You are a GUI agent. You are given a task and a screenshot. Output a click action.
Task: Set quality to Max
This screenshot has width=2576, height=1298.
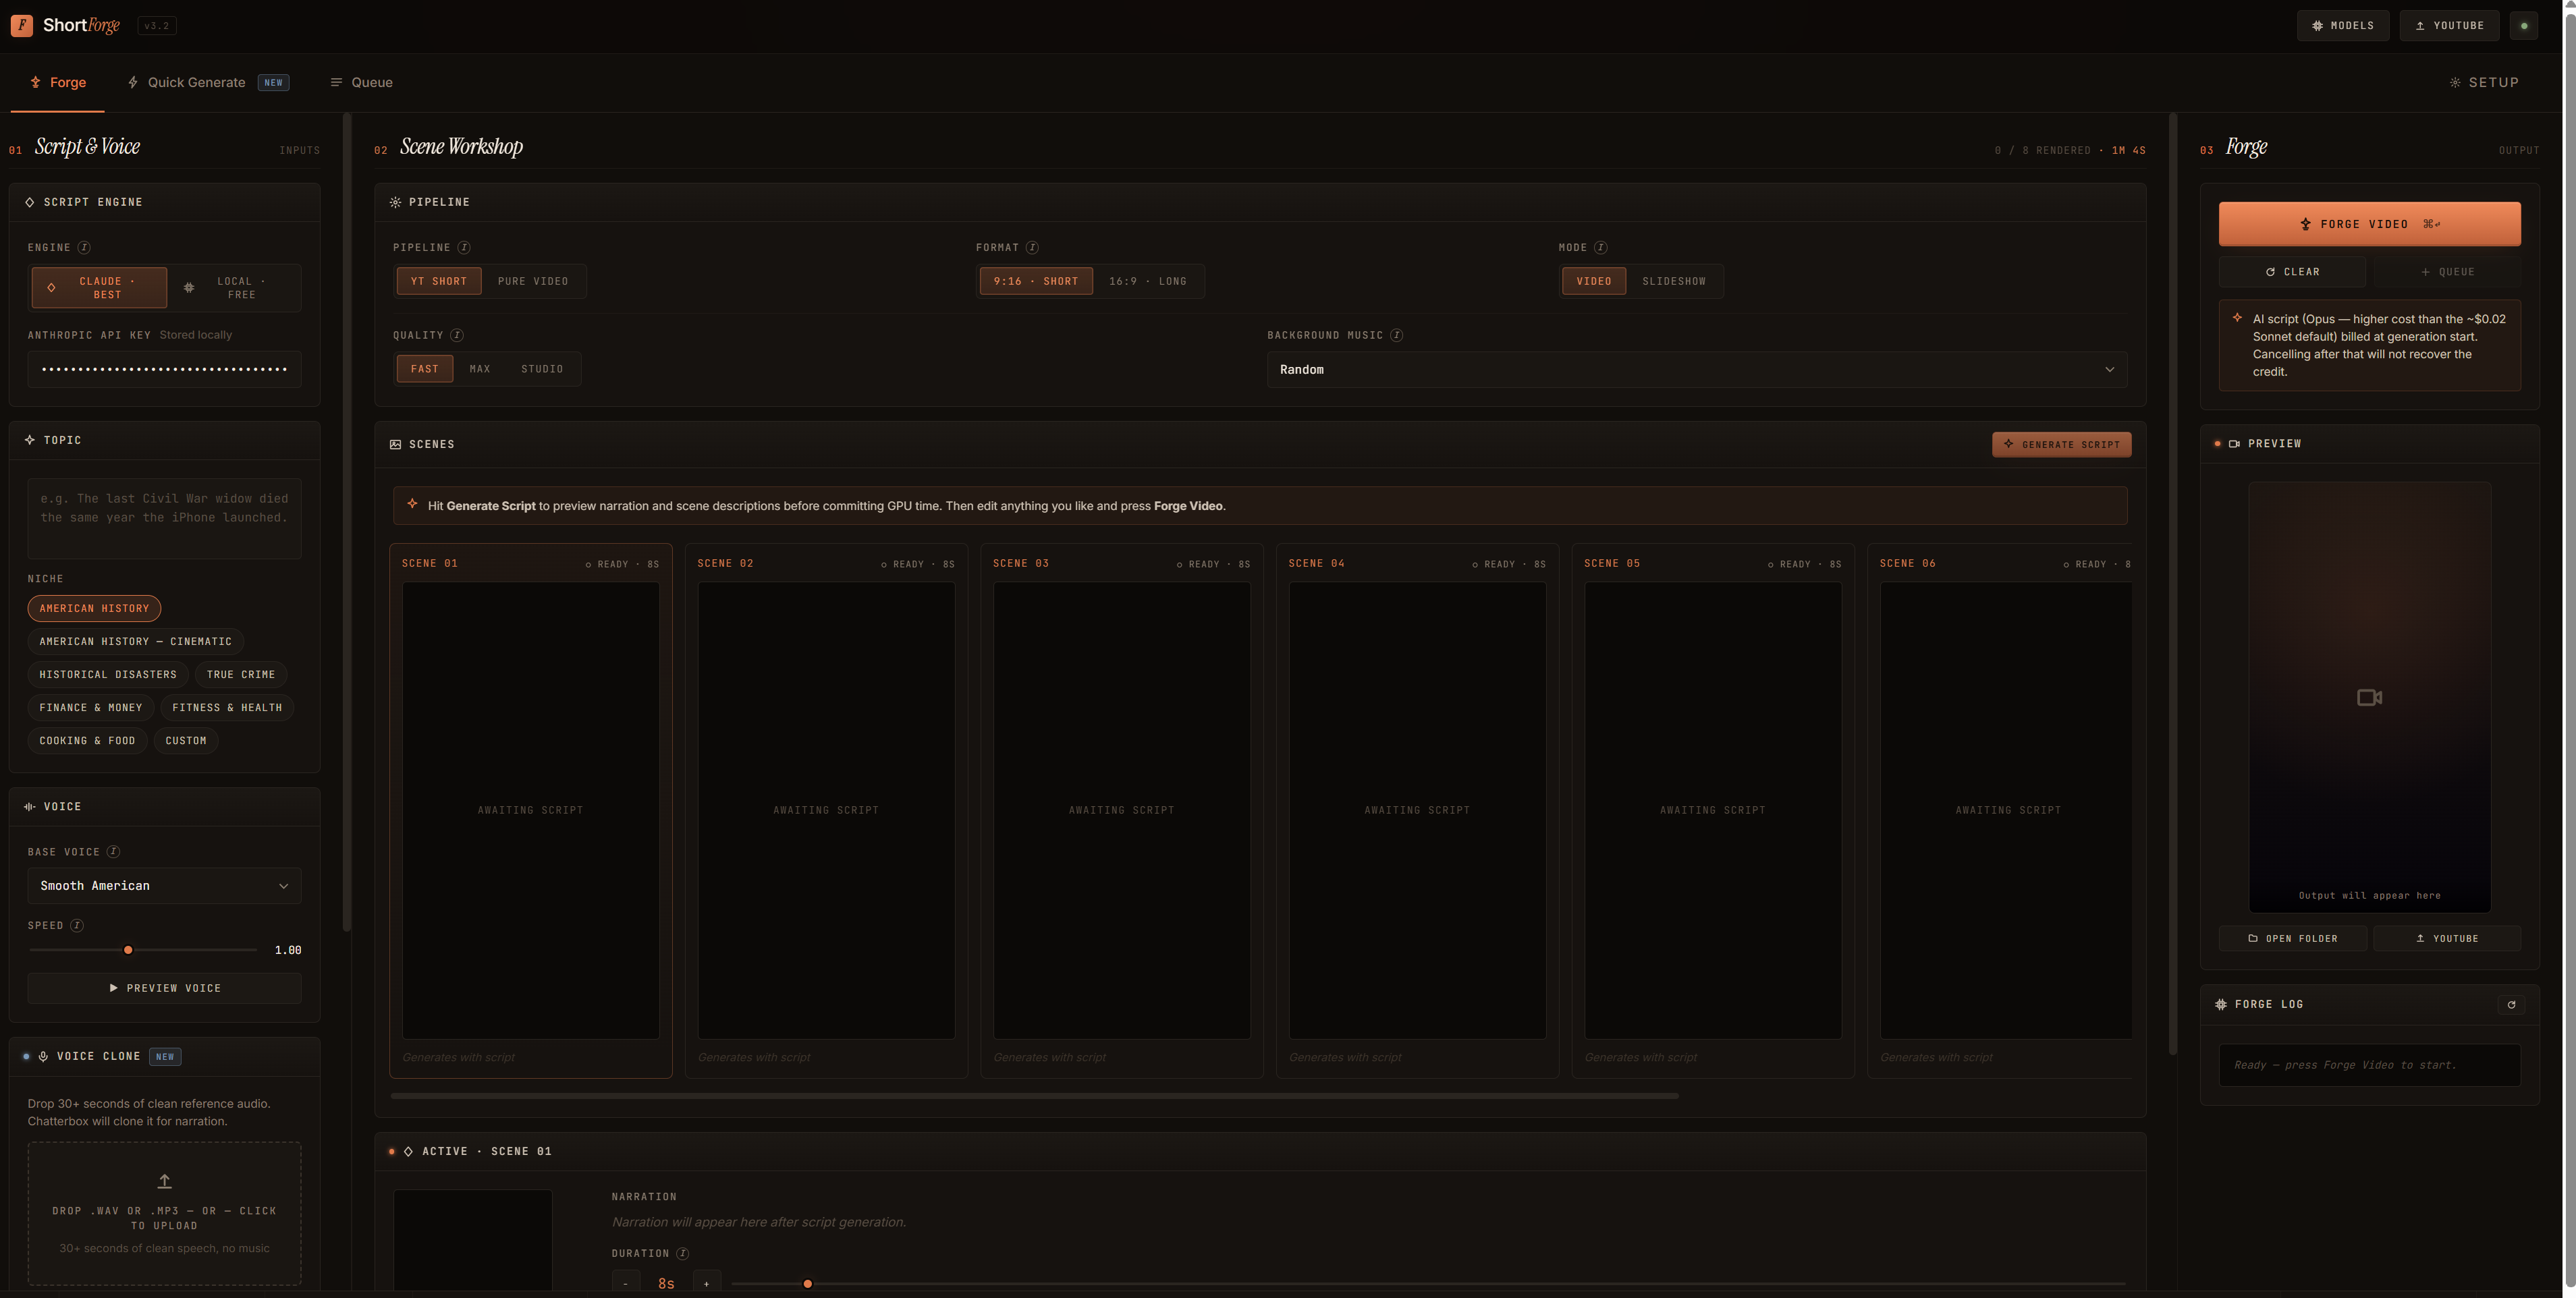[x=480, y=370]
